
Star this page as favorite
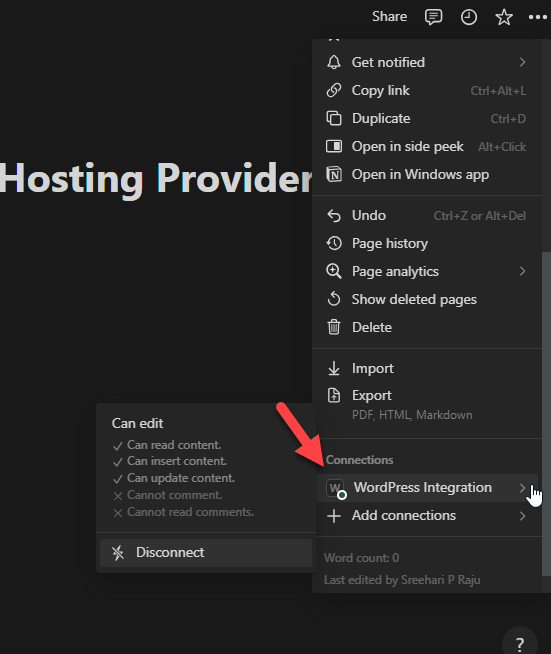pyautogui.click(x=504, y=17)
